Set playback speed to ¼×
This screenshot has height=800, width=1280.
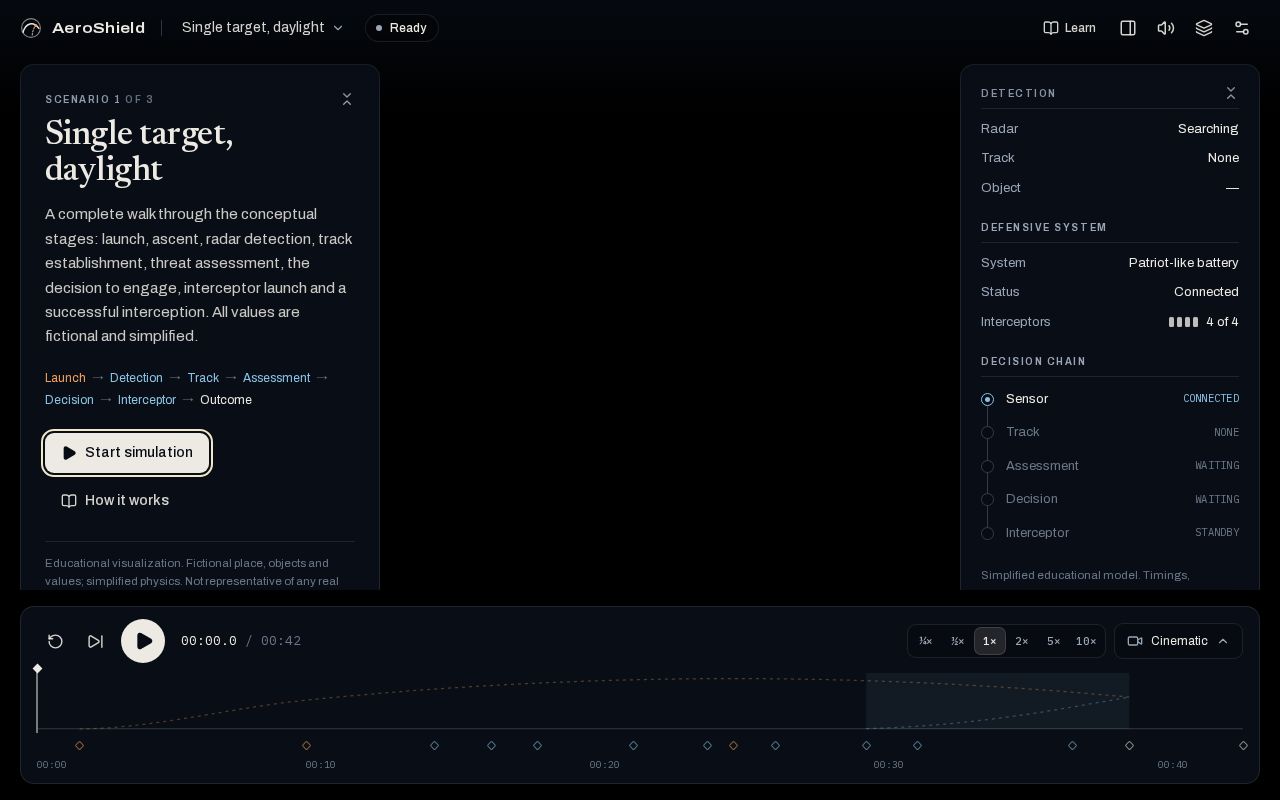(926, 641)
